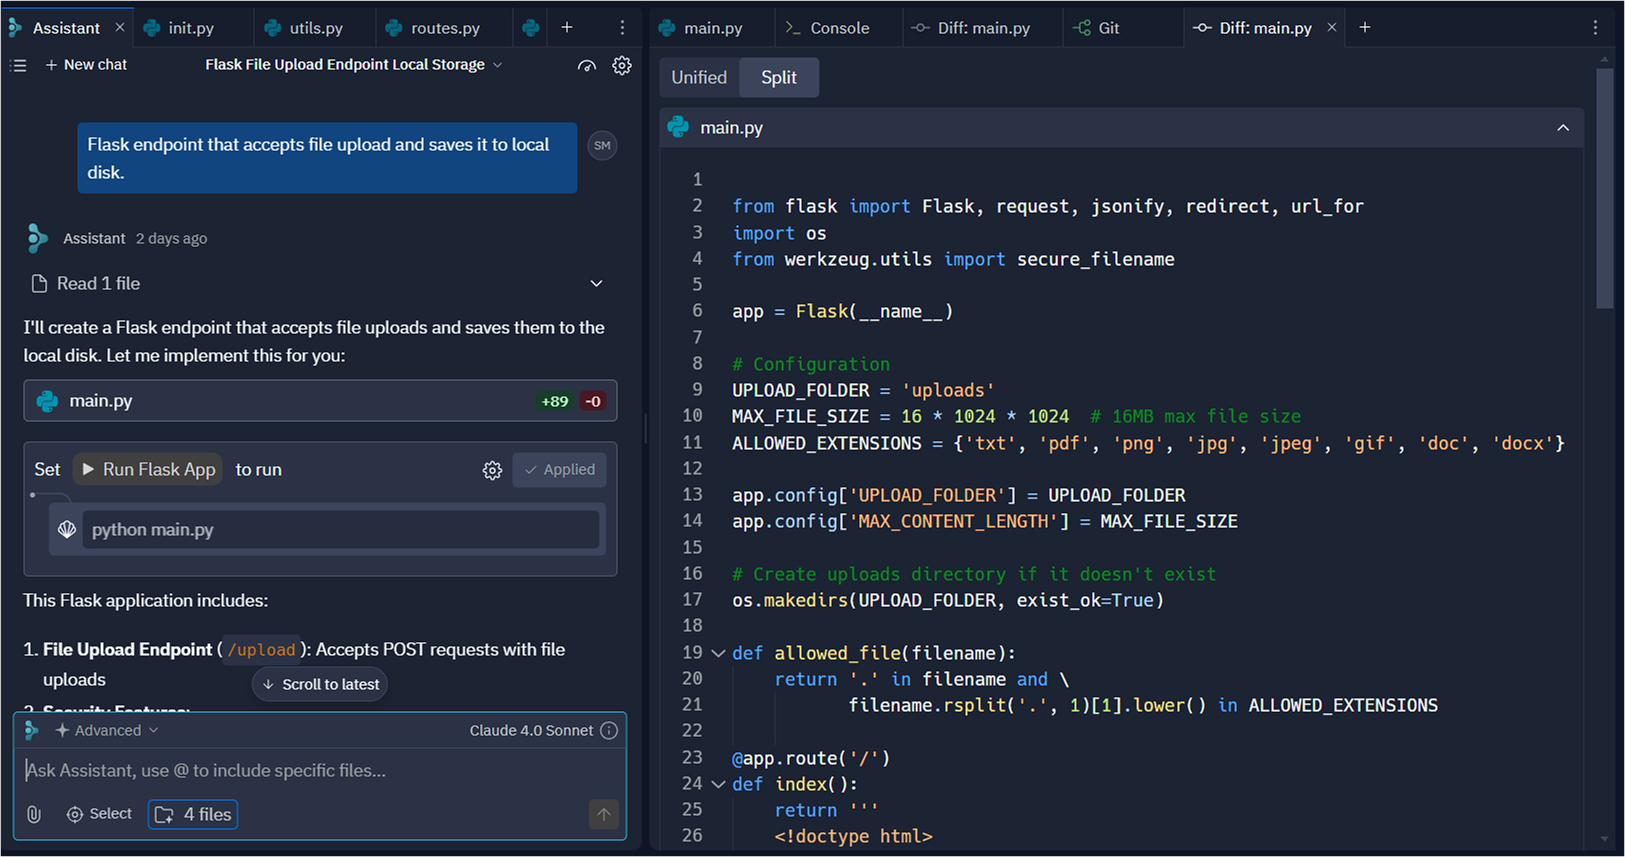Click the '# Configuration' comment line
This screenshot has width=1625, height=857.
click(811, 364)
